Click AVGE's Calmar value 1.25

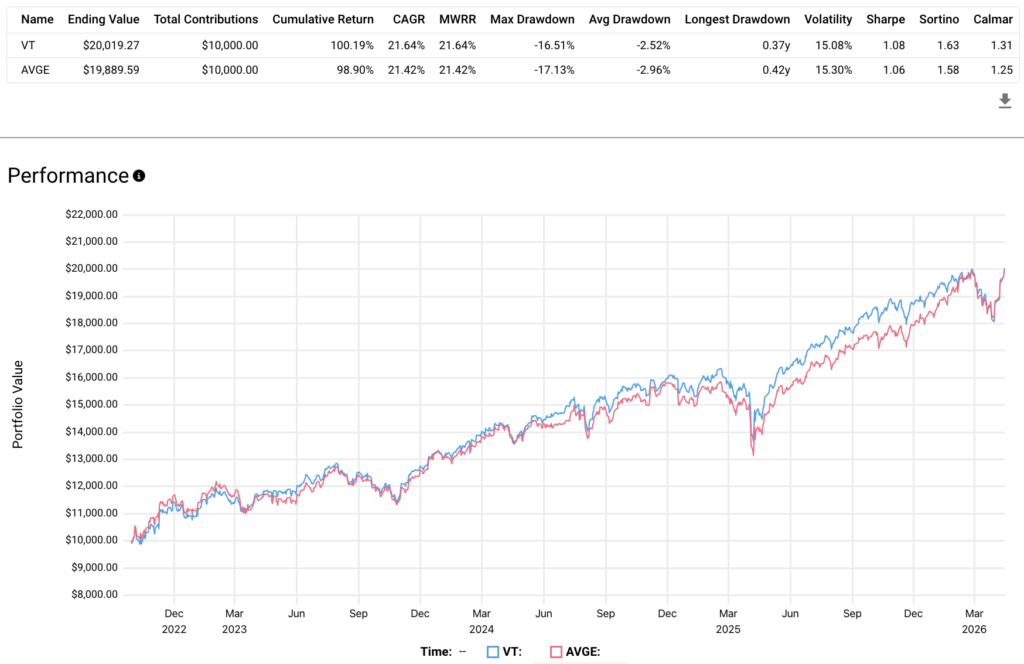coord(1002,70)
